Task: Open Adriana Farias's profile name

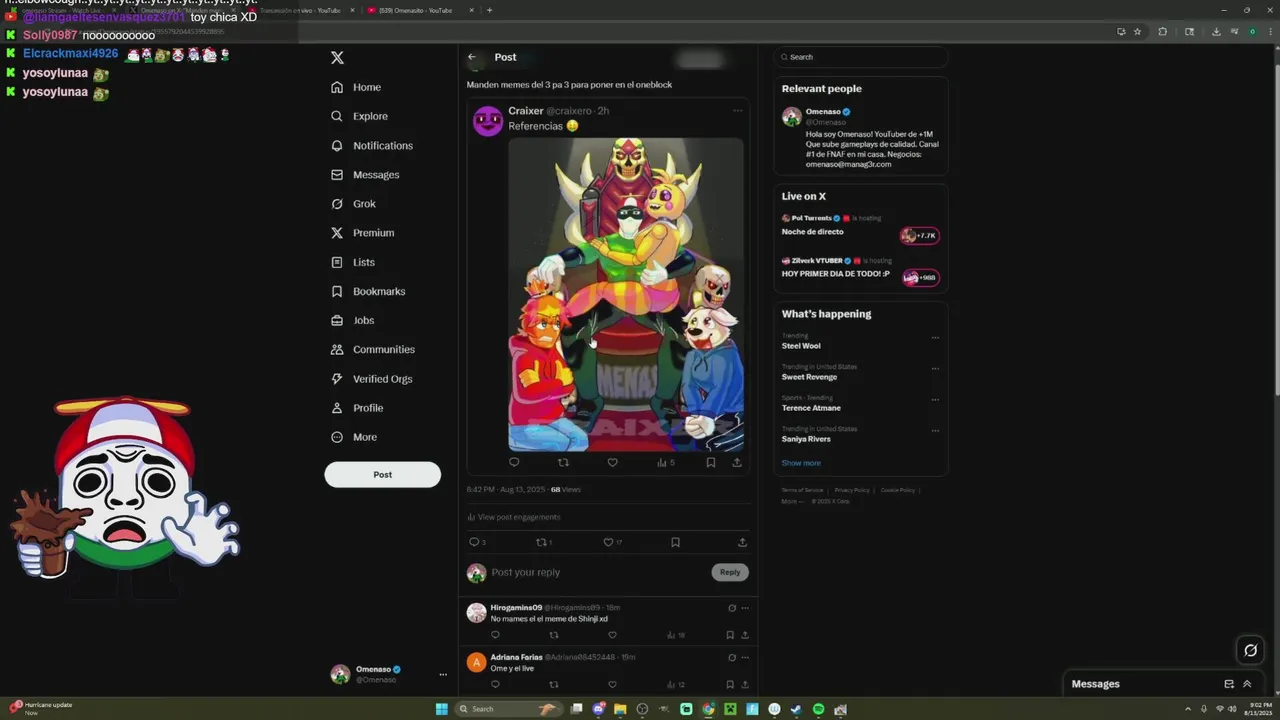Action: coord(516,657)
